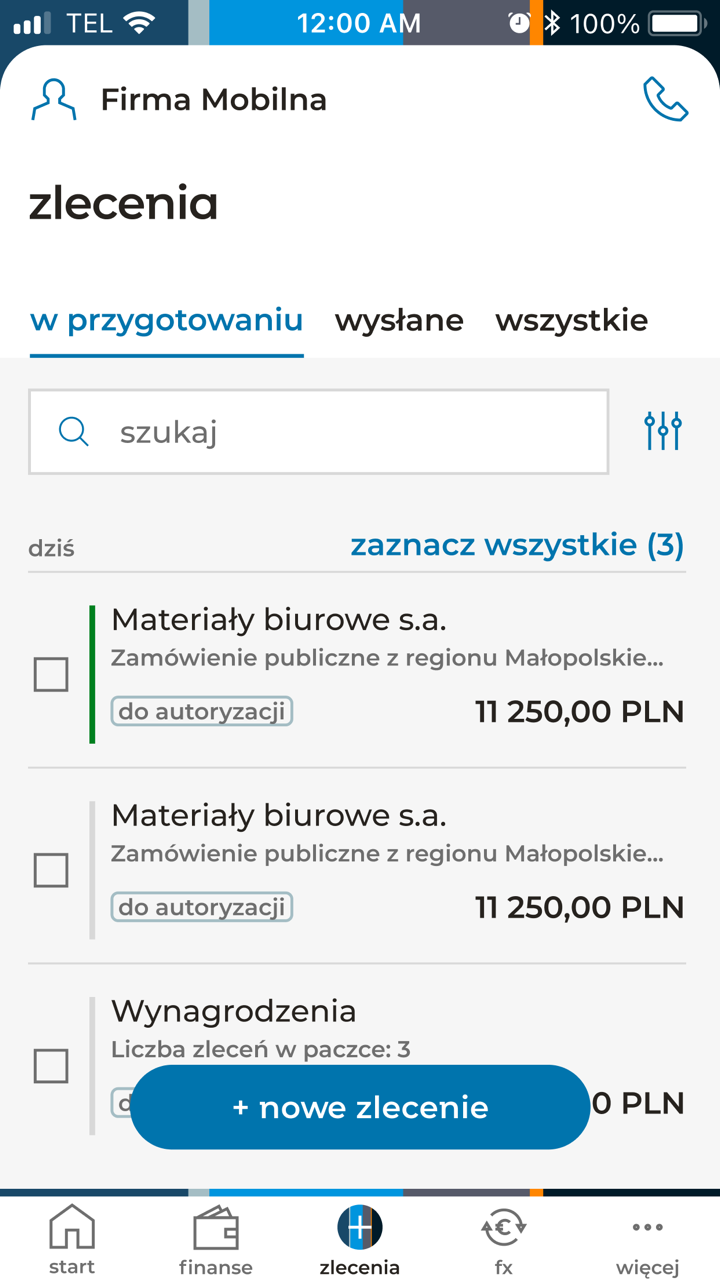Screen dimensions: 720x1280
Task: Switch to the wysłane tab
Action: (x=398, y=320)
